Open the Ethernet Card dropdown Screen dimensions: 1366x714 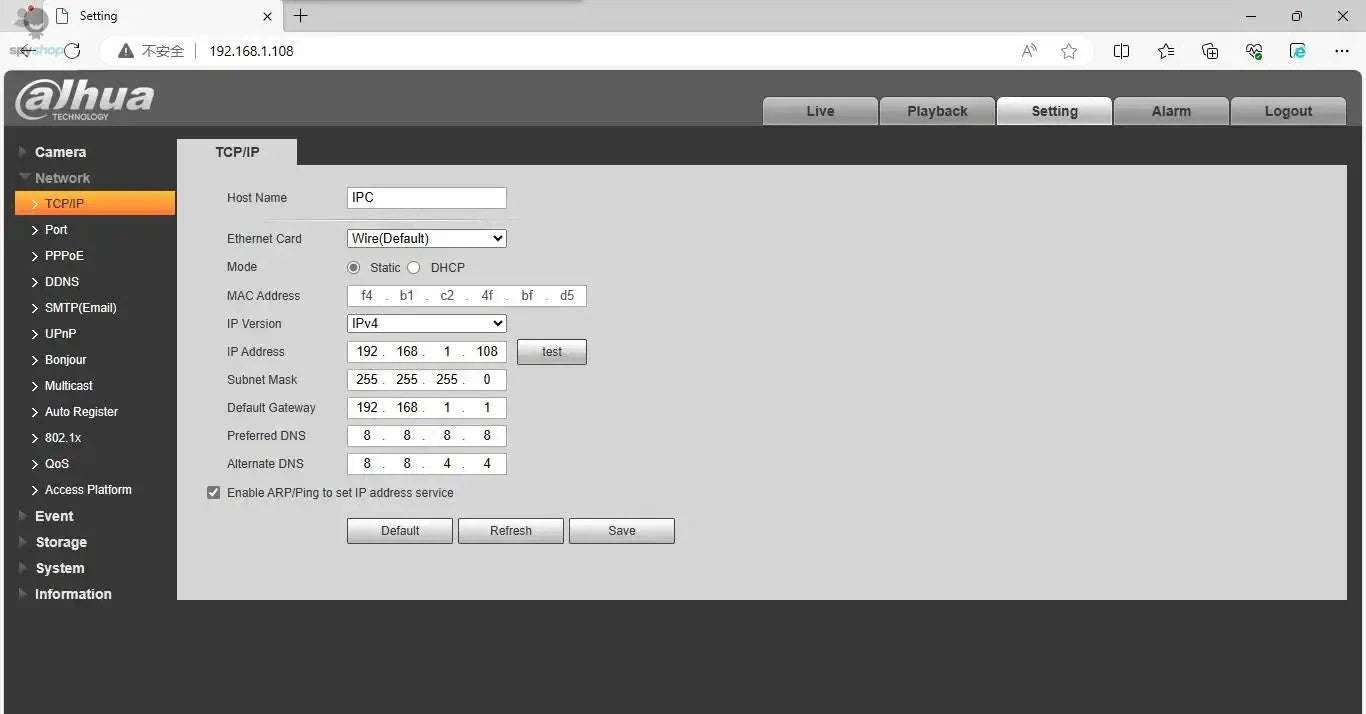pos(426,239)
